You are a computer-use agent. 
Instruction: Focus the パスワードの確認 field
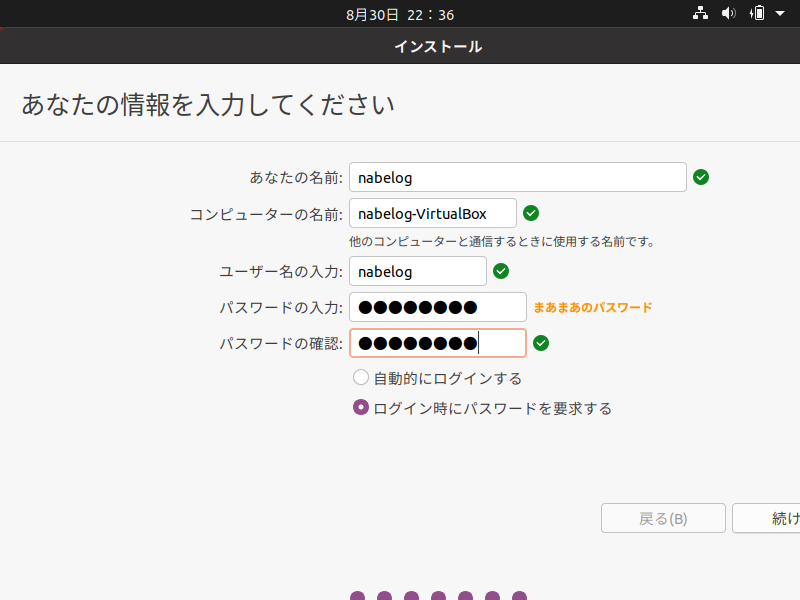tap(438, 343)
